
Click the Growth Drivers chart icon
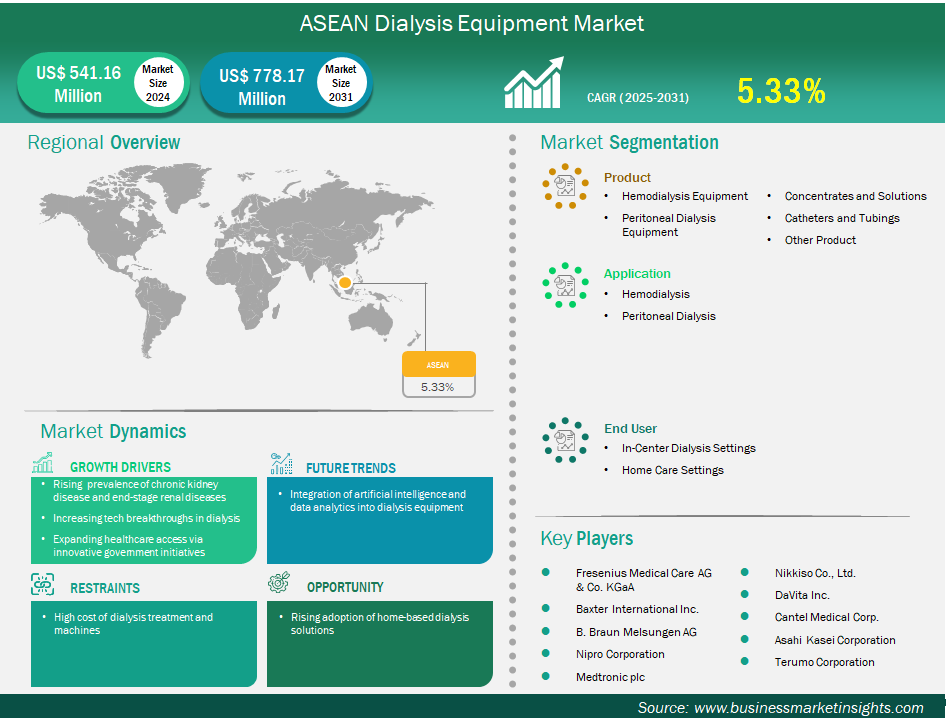[43, 462]
